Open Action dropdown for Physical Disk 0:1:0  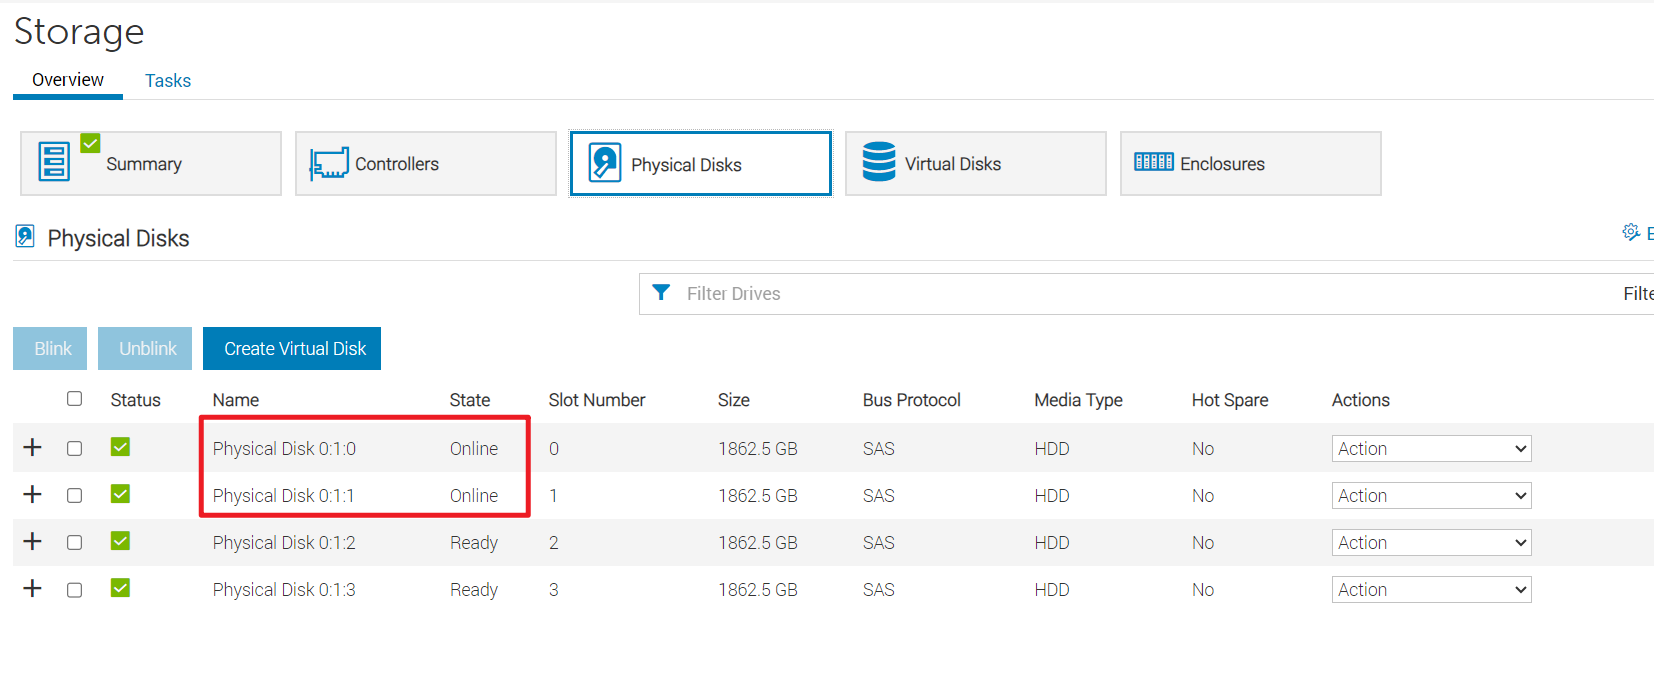click(1431, 449)
